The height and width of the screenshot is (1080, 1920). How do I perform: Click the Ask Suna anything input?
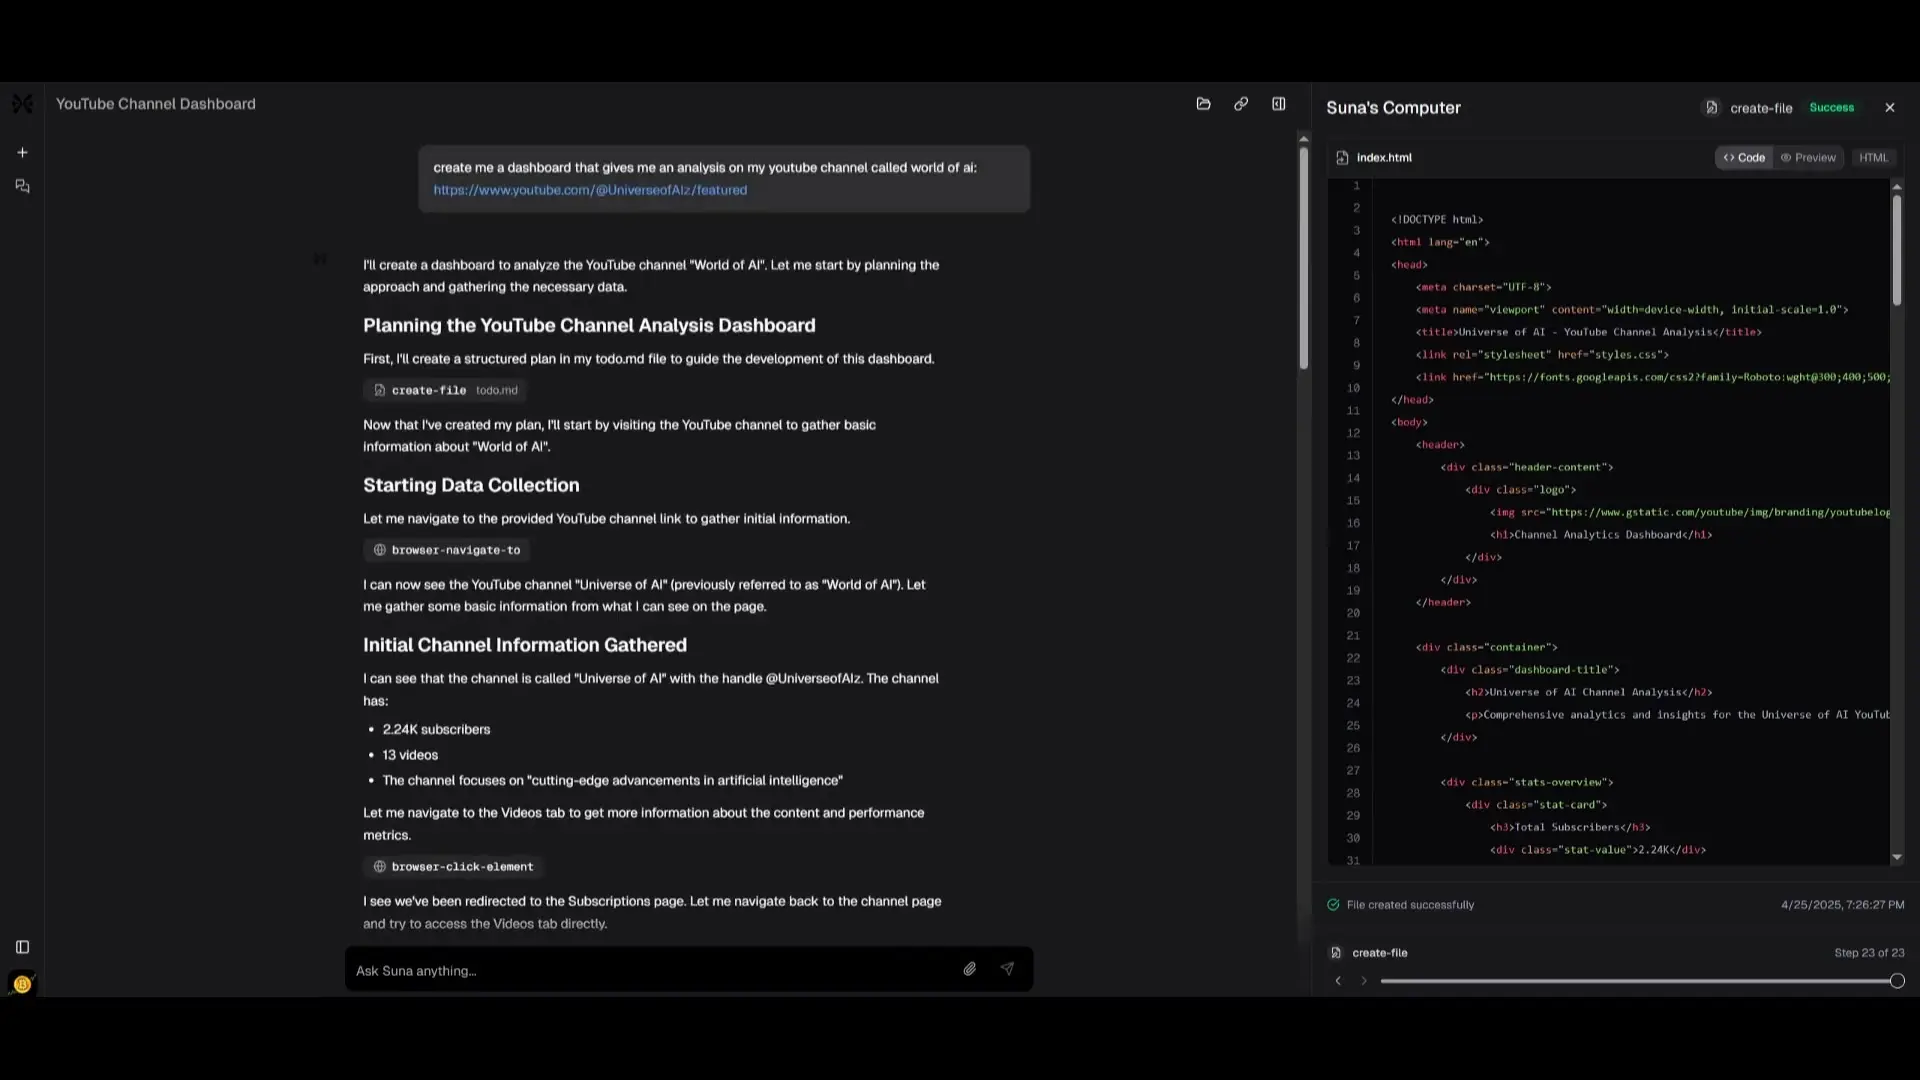point(650,970)
